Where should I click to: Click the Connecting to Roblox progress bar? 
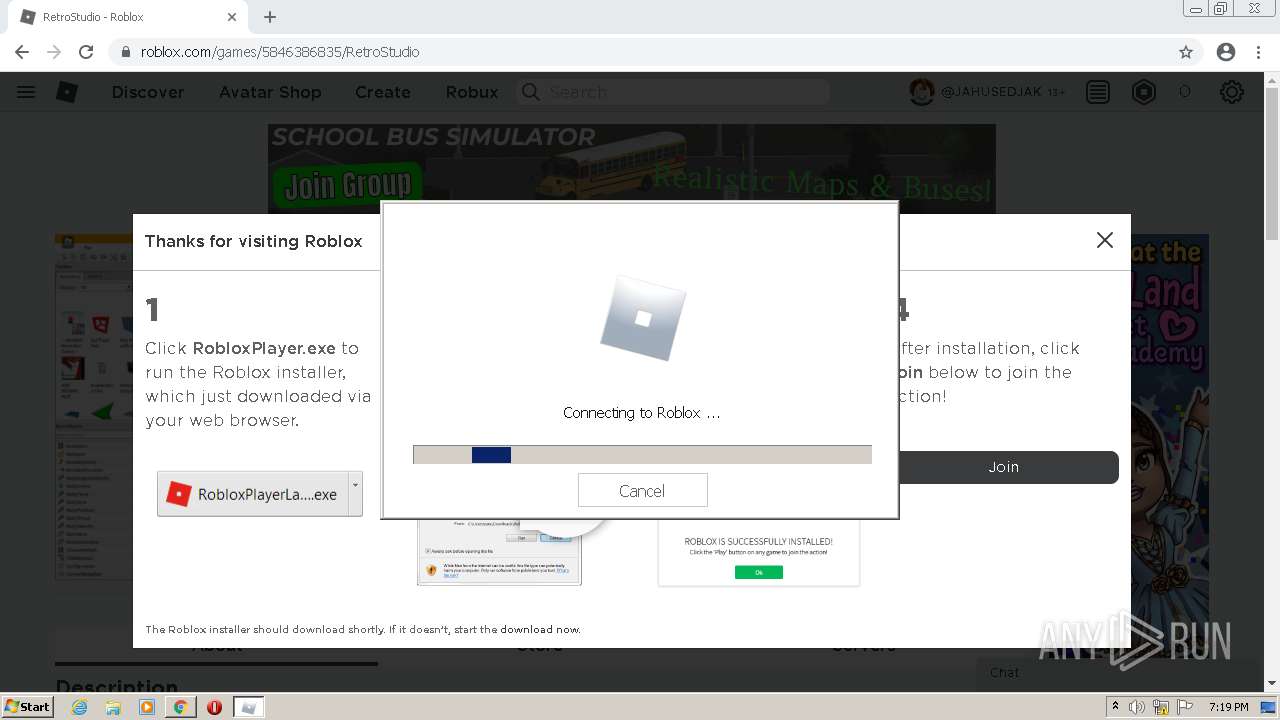[x=642, y=455]
